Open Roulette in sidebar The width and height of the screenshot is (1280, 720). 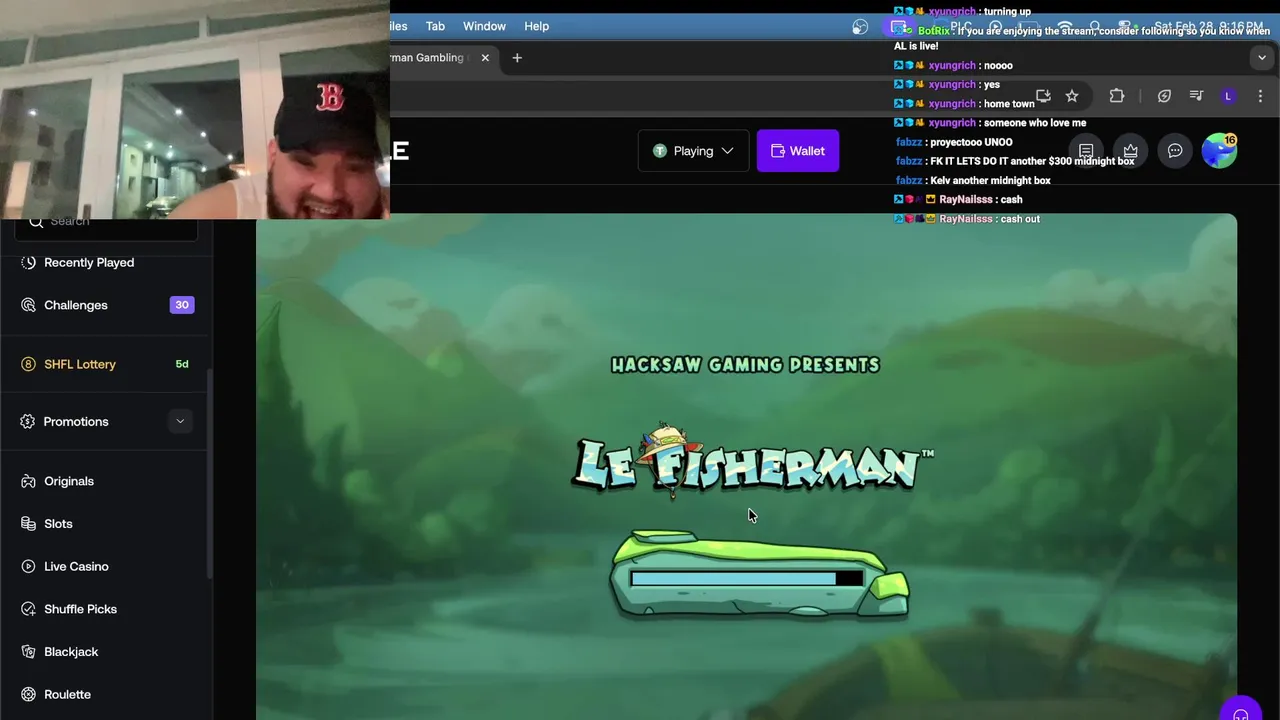click(67, 694)
